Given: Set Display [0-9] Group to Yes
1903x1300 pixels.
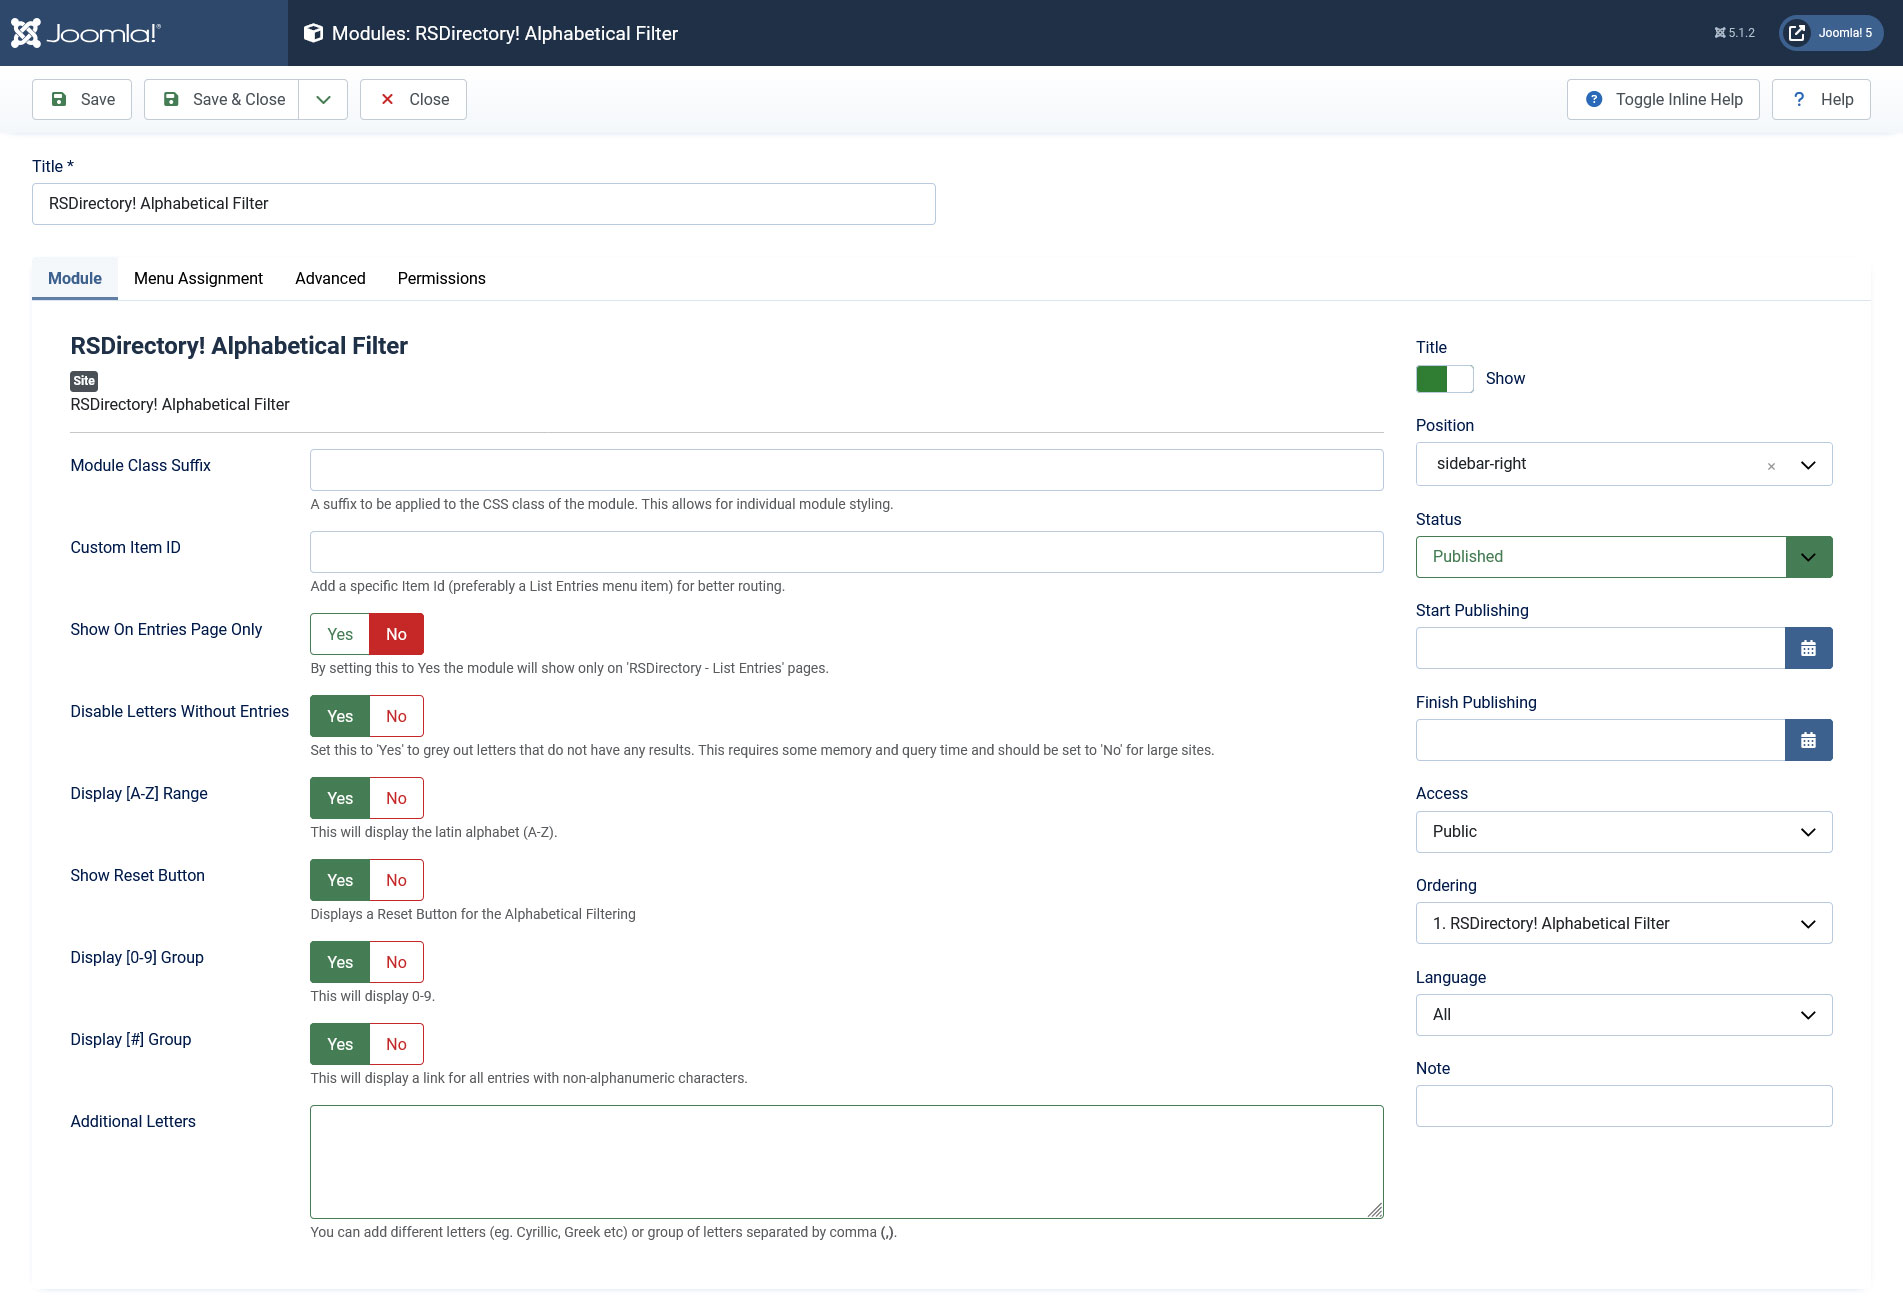Looking at the screenshot, I should pyautogui.click(x=340, y=962).
